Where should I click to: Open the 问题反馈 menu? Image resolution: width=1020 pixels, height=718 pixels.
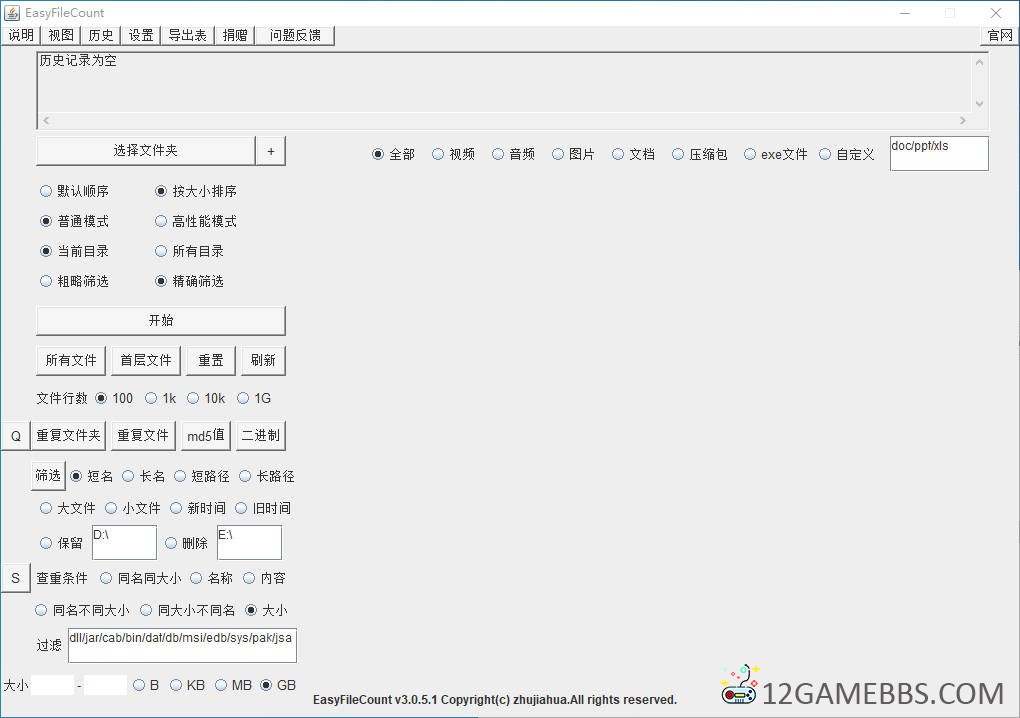[295, 35]
